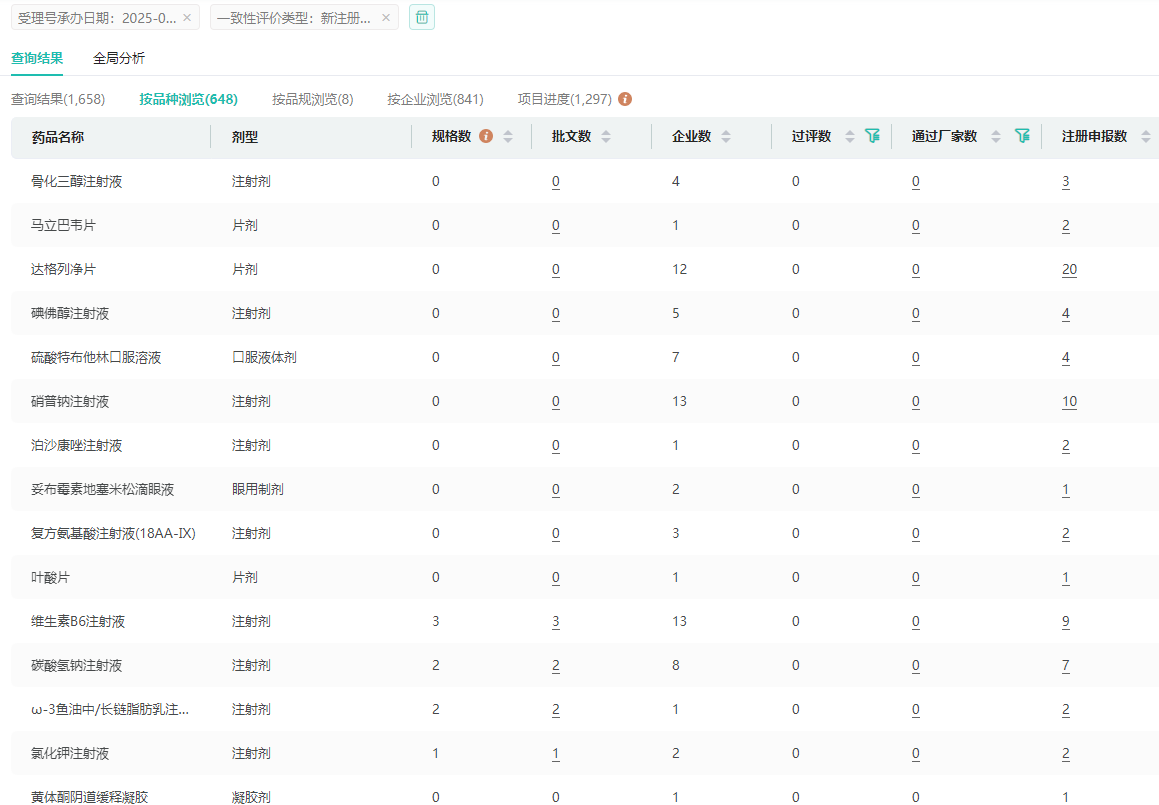Sort table by 规格数 column arrows
The image size is (1159, 805).
(508, 137)
